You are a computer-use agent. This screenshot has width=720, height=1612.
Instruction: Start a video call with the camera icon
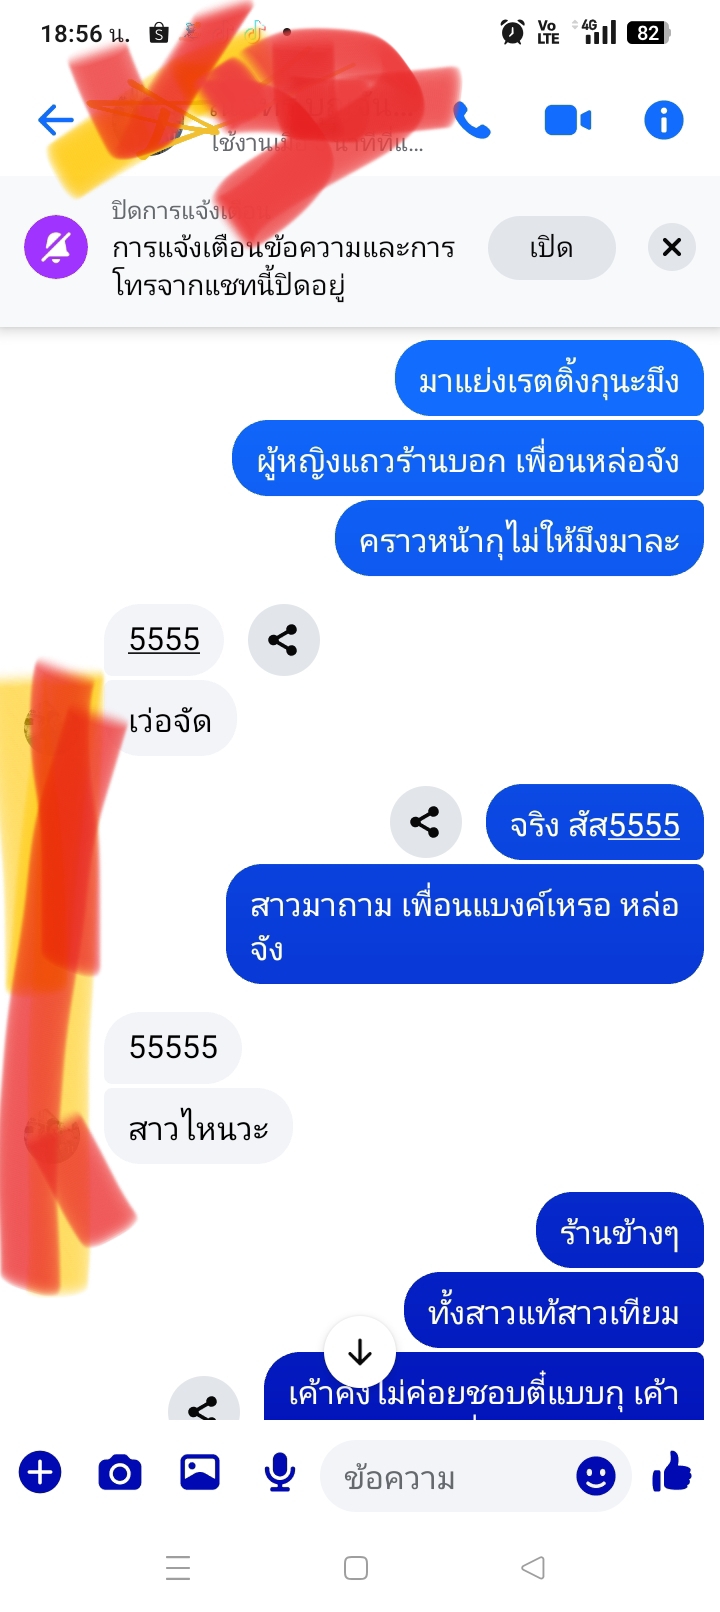pos(568,120)
